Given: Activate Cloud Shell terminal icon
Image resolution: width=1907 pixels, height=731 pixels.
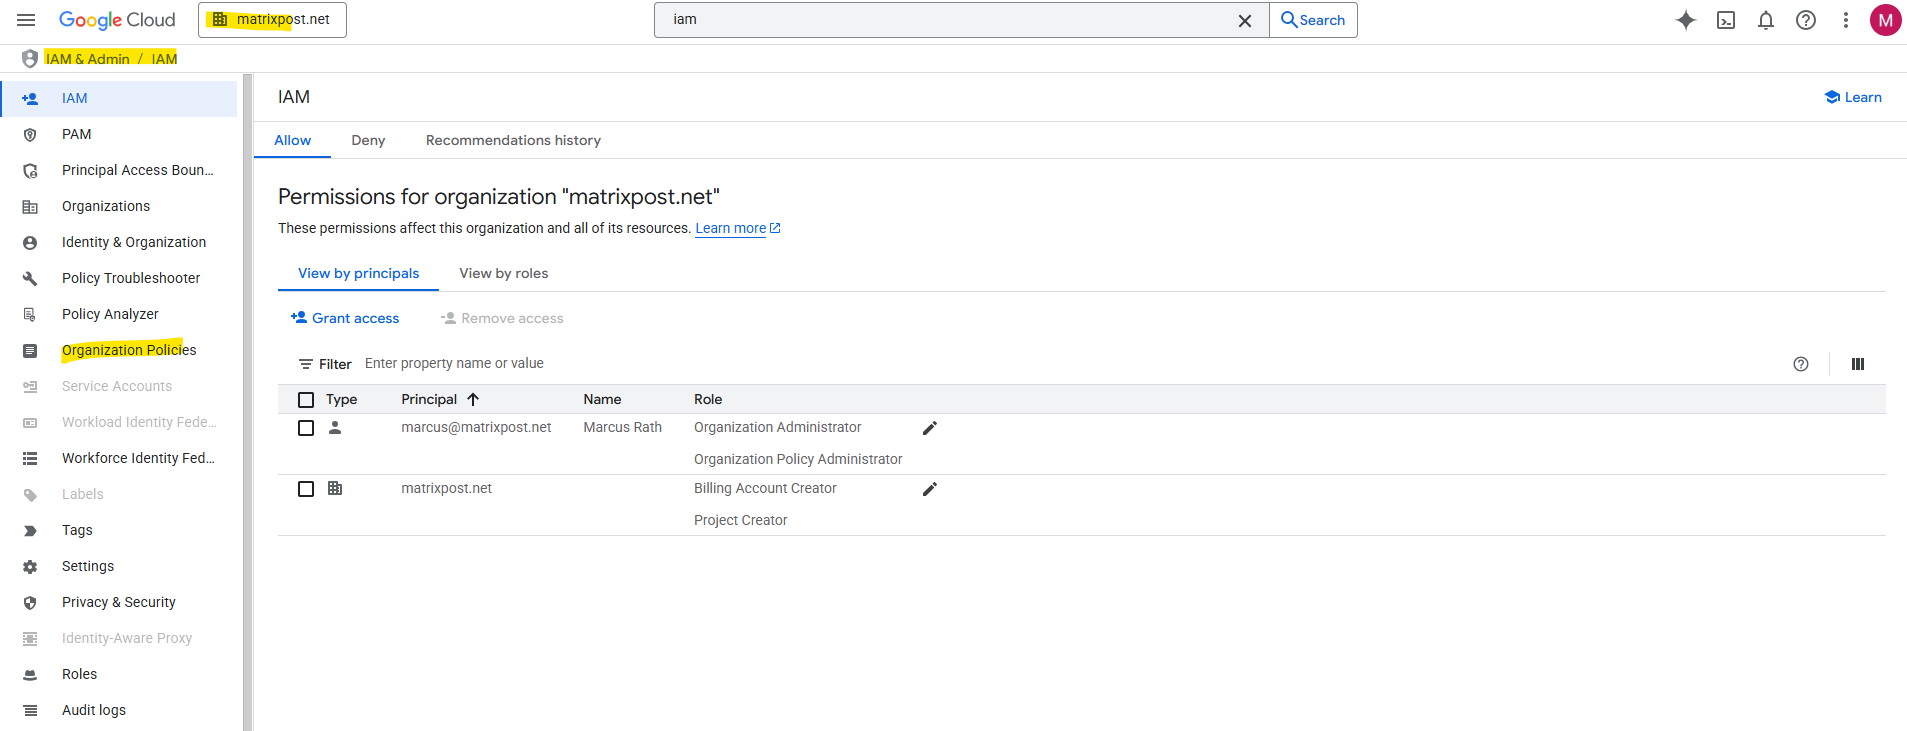Looking at the screenshot, I should (x=1725, y=20).
